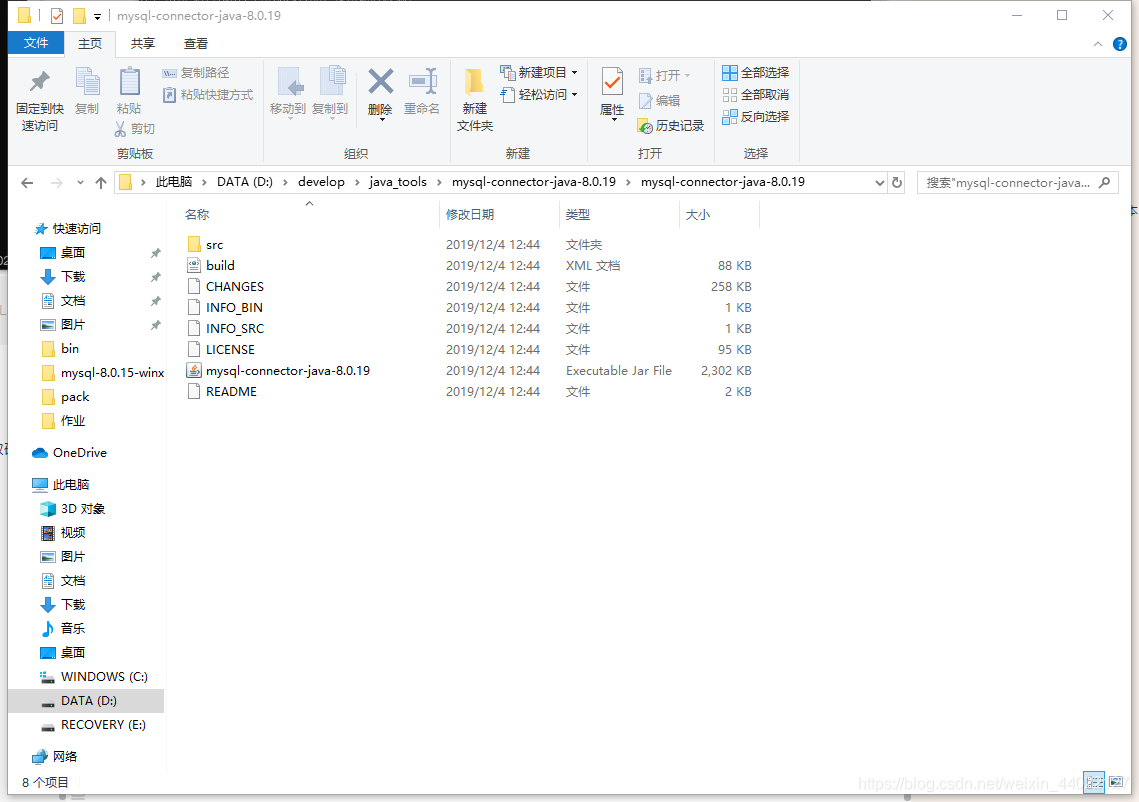The width and height of the screenshot is (1139, 802).
Task: Create a New folder via ribbon icon
Action: pos(474,83)
